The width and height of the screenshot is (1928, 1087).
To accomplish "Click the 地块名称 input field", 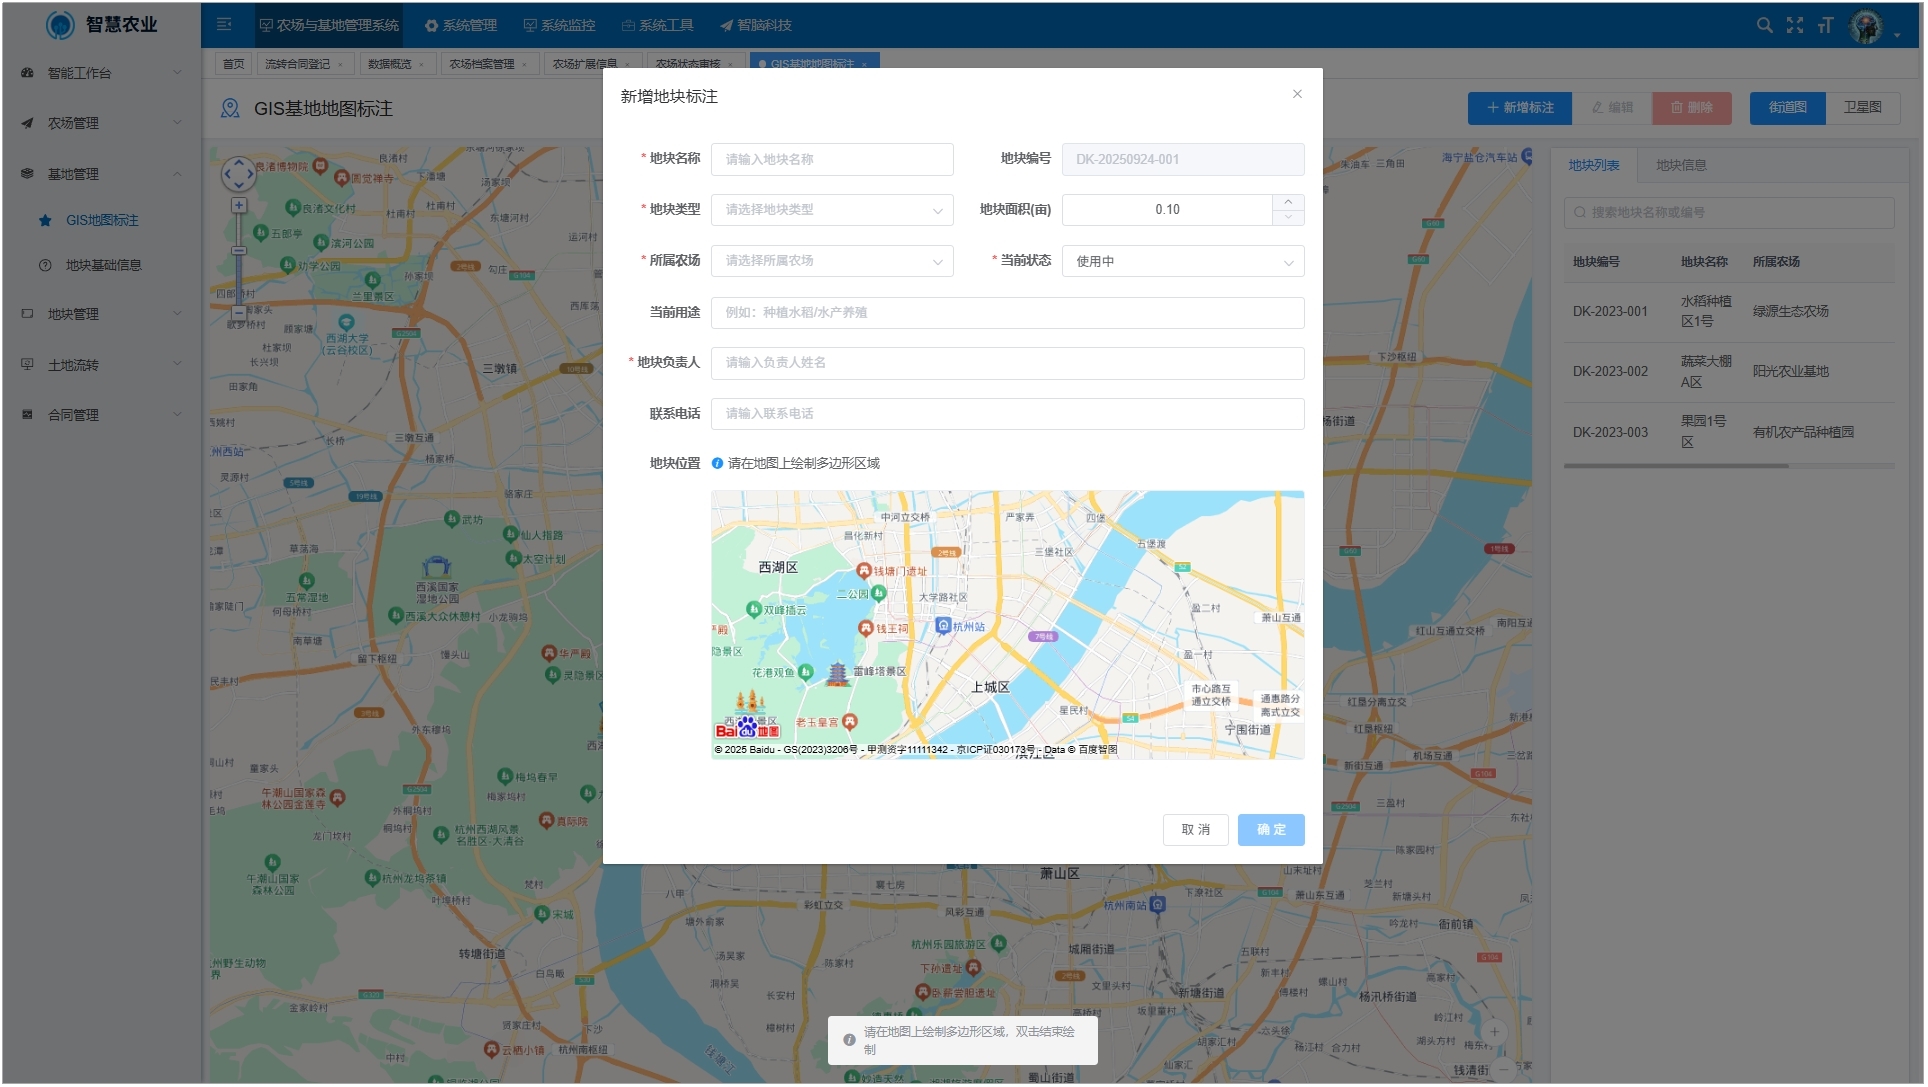I will (832, 159).
